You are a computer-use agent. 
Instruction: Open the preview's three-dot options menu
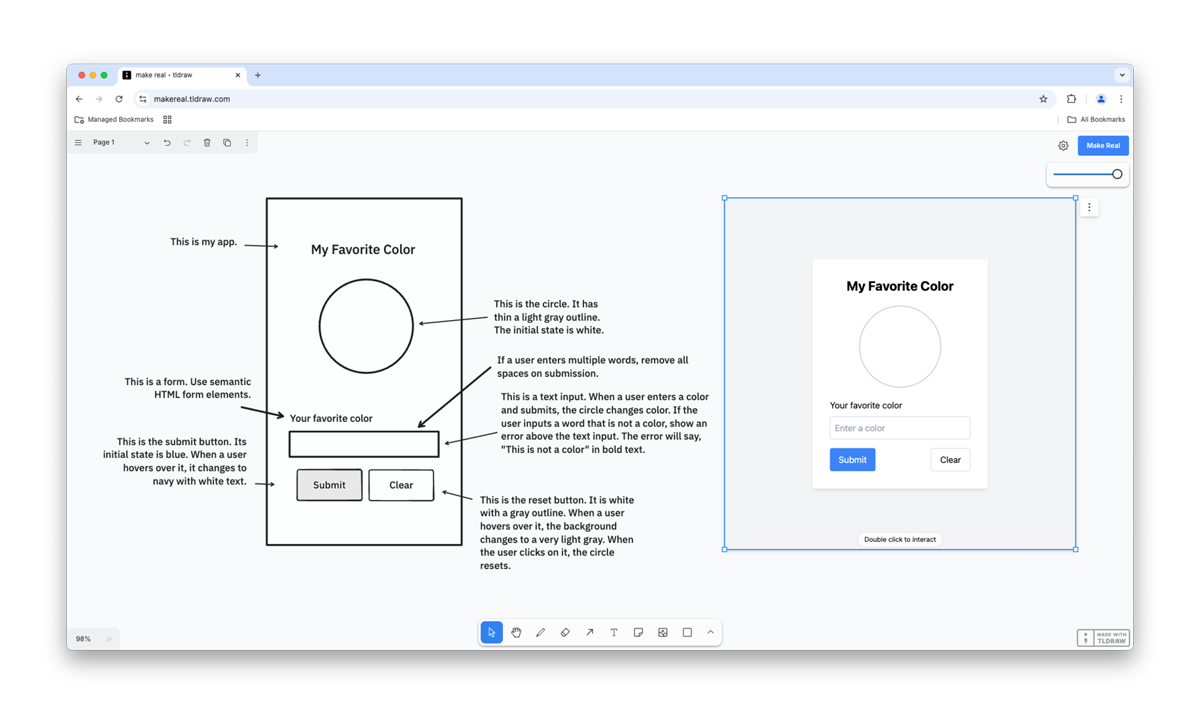pyautogui.click(x=1089, y=207)
